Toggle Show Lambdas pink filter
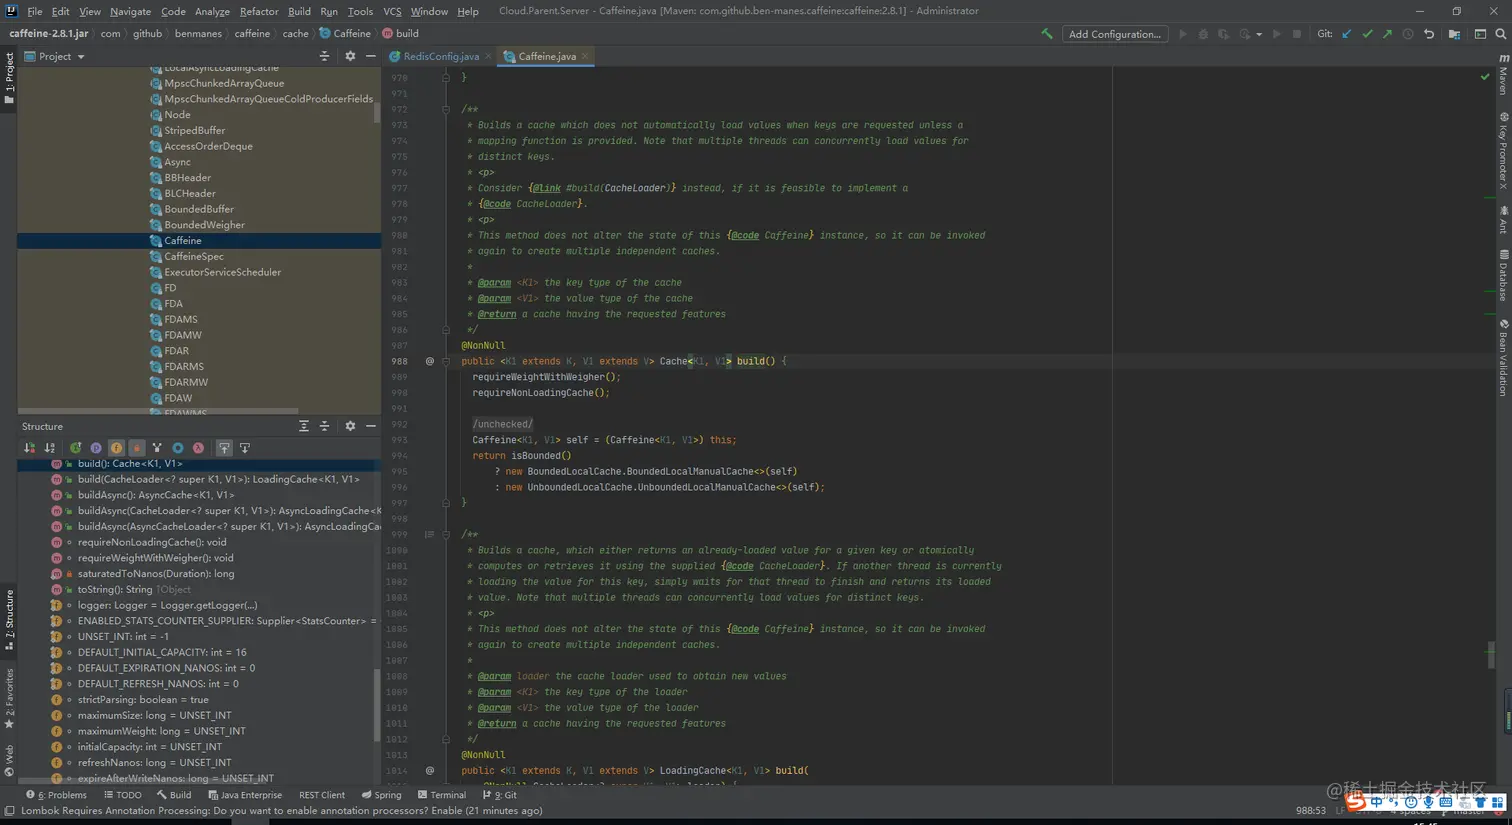This screenshot has height=825, width=1512. (x=198, y=448)
